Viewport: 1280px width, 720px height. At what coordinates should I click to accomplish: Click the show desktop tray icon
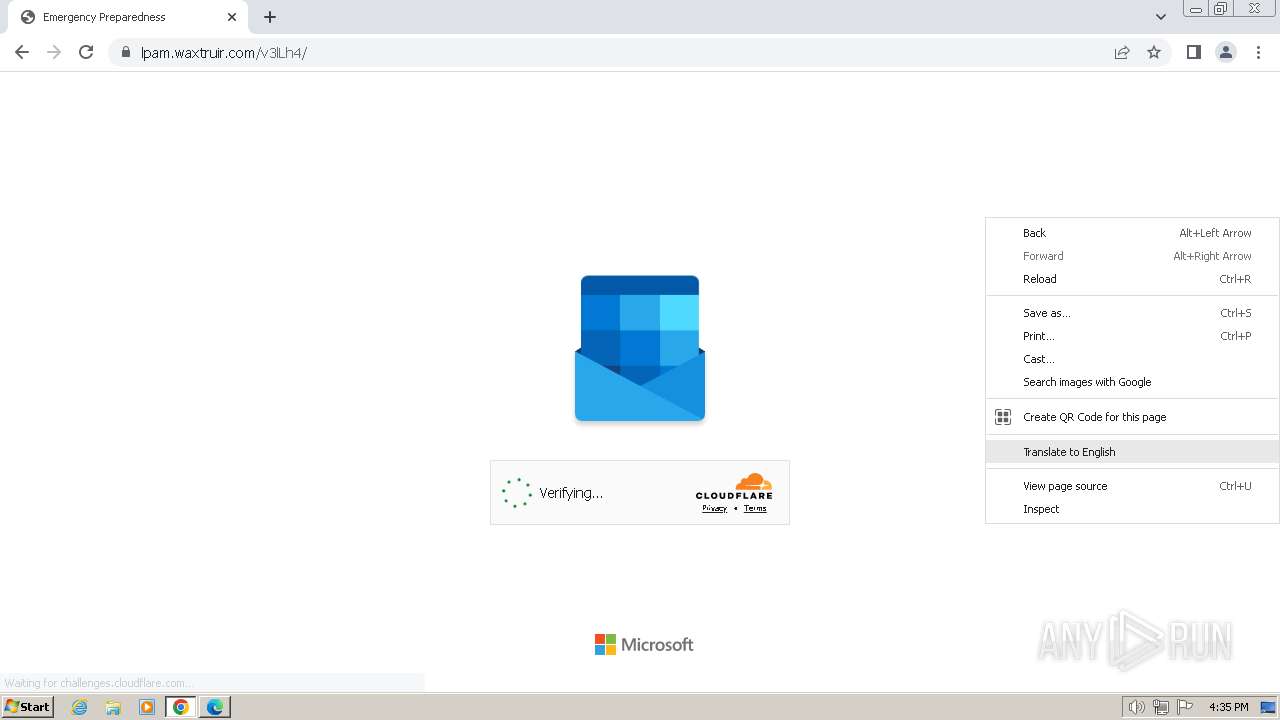(1268, 707)
